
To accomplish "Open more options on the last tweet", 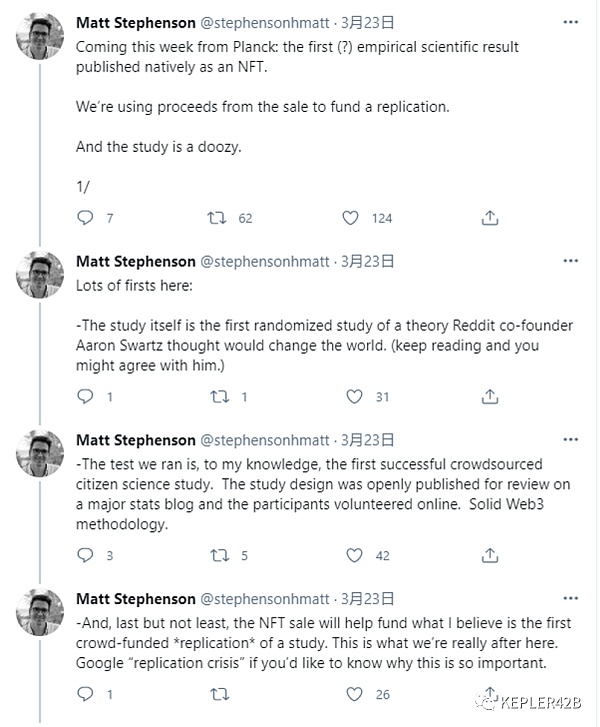I will tap(570, 598).
